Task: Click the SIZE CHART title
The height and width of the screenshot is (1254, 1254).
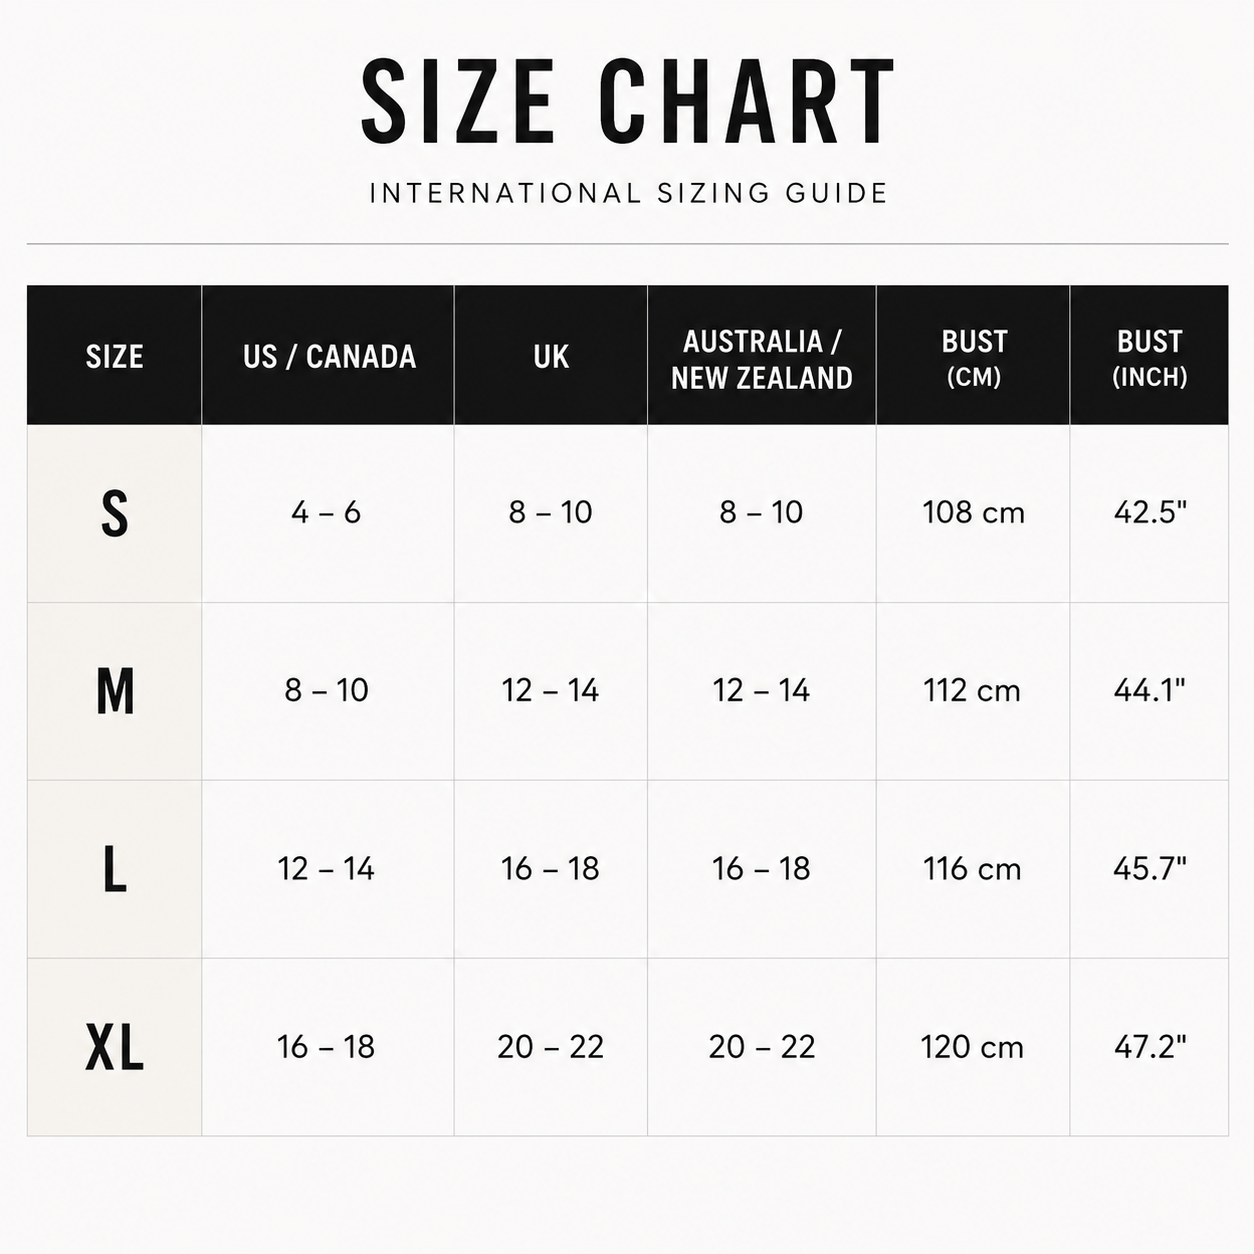Action: tap(627, 101)
